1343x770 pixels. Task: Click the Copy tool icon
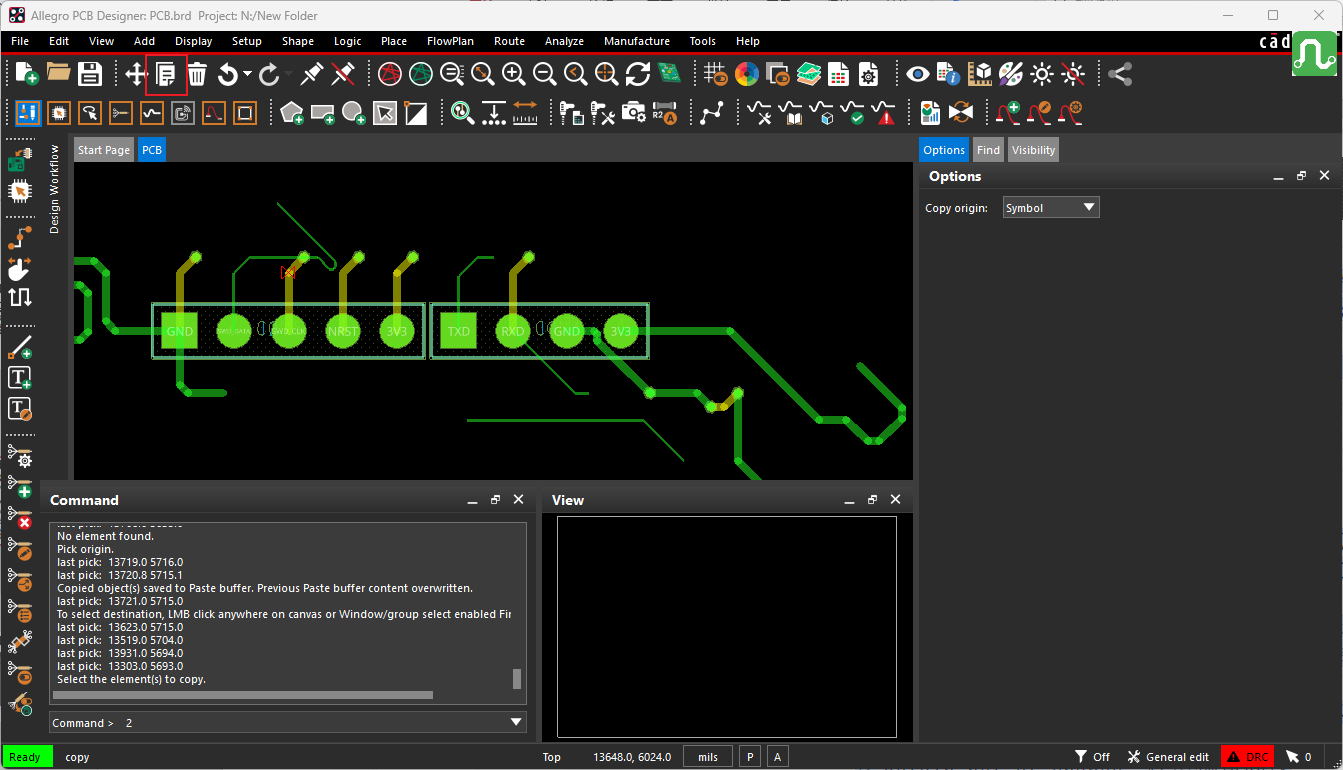(166, 74)
